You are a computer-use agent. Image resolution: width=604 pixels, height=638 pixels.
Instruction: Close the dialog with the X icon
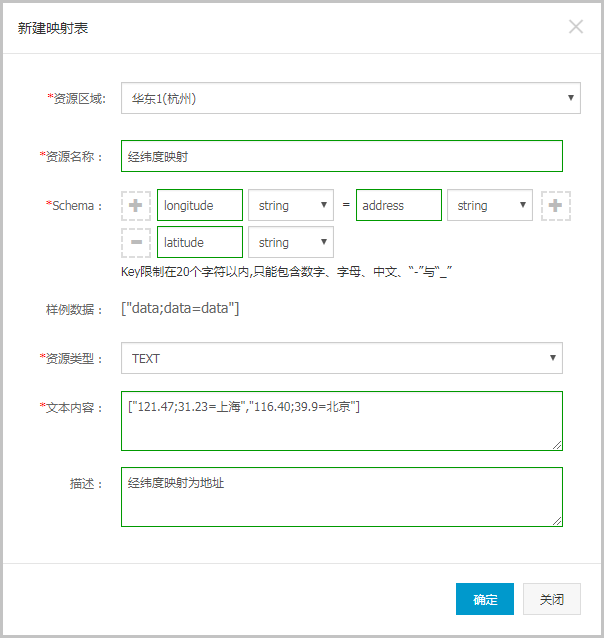point(576,27)
